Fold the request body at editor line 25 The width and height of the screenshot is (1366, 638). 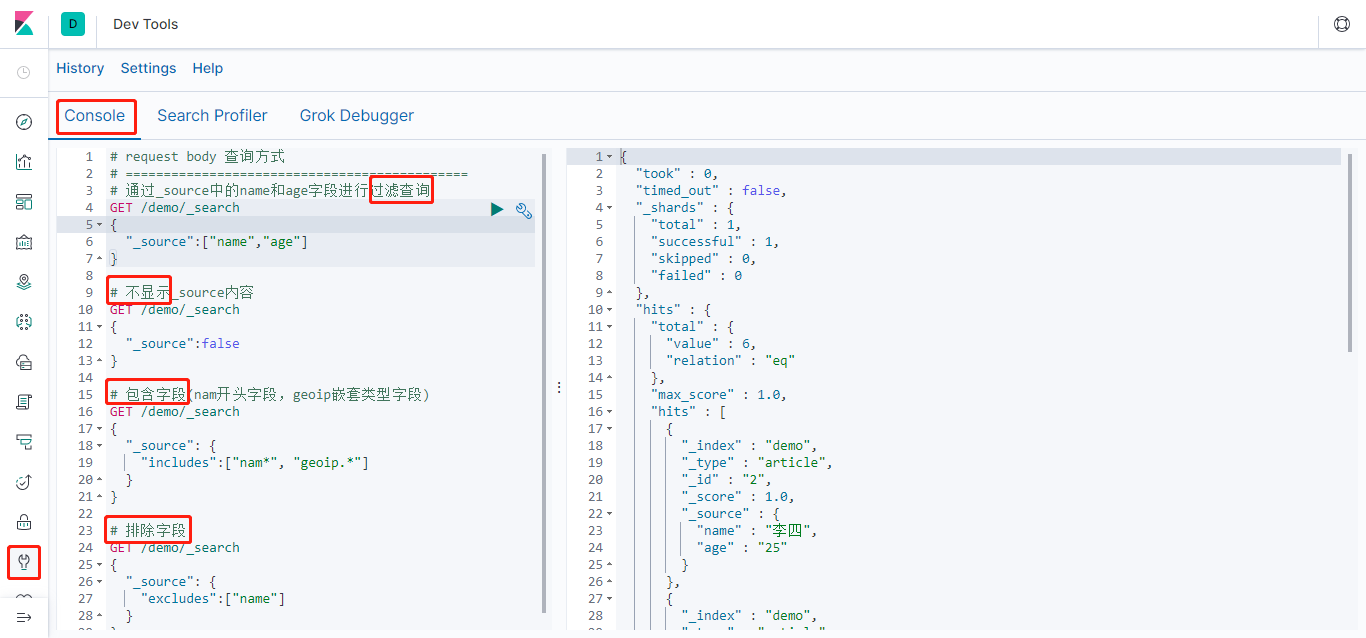[99, 565]
